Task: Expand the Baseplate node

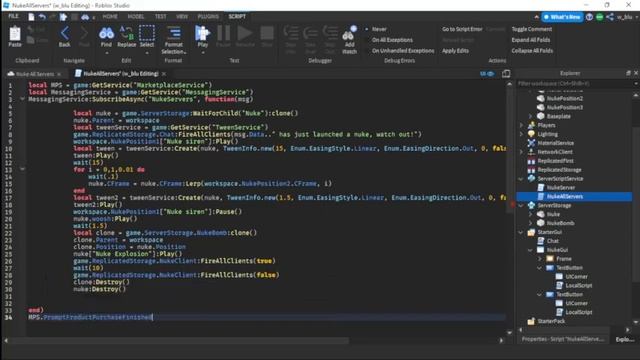Action: click(x=530, y=116)
